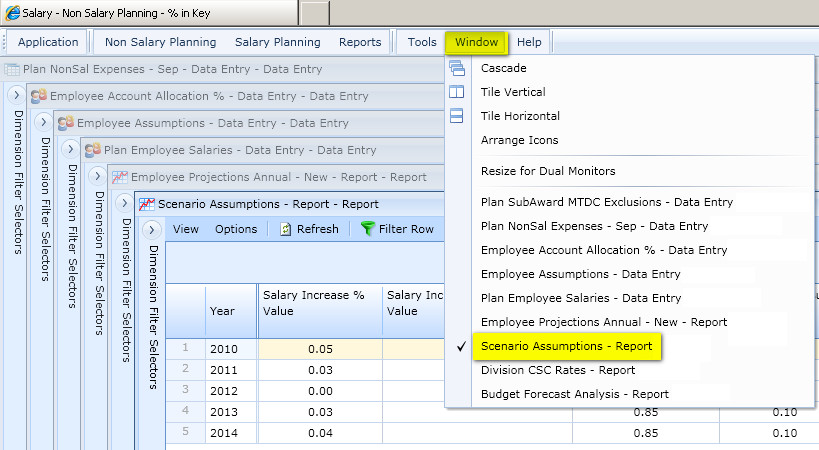This screenshot has width=819, height=450.
Task: Click the 0.04 cell for year 2014
Action: click(320, 433)
